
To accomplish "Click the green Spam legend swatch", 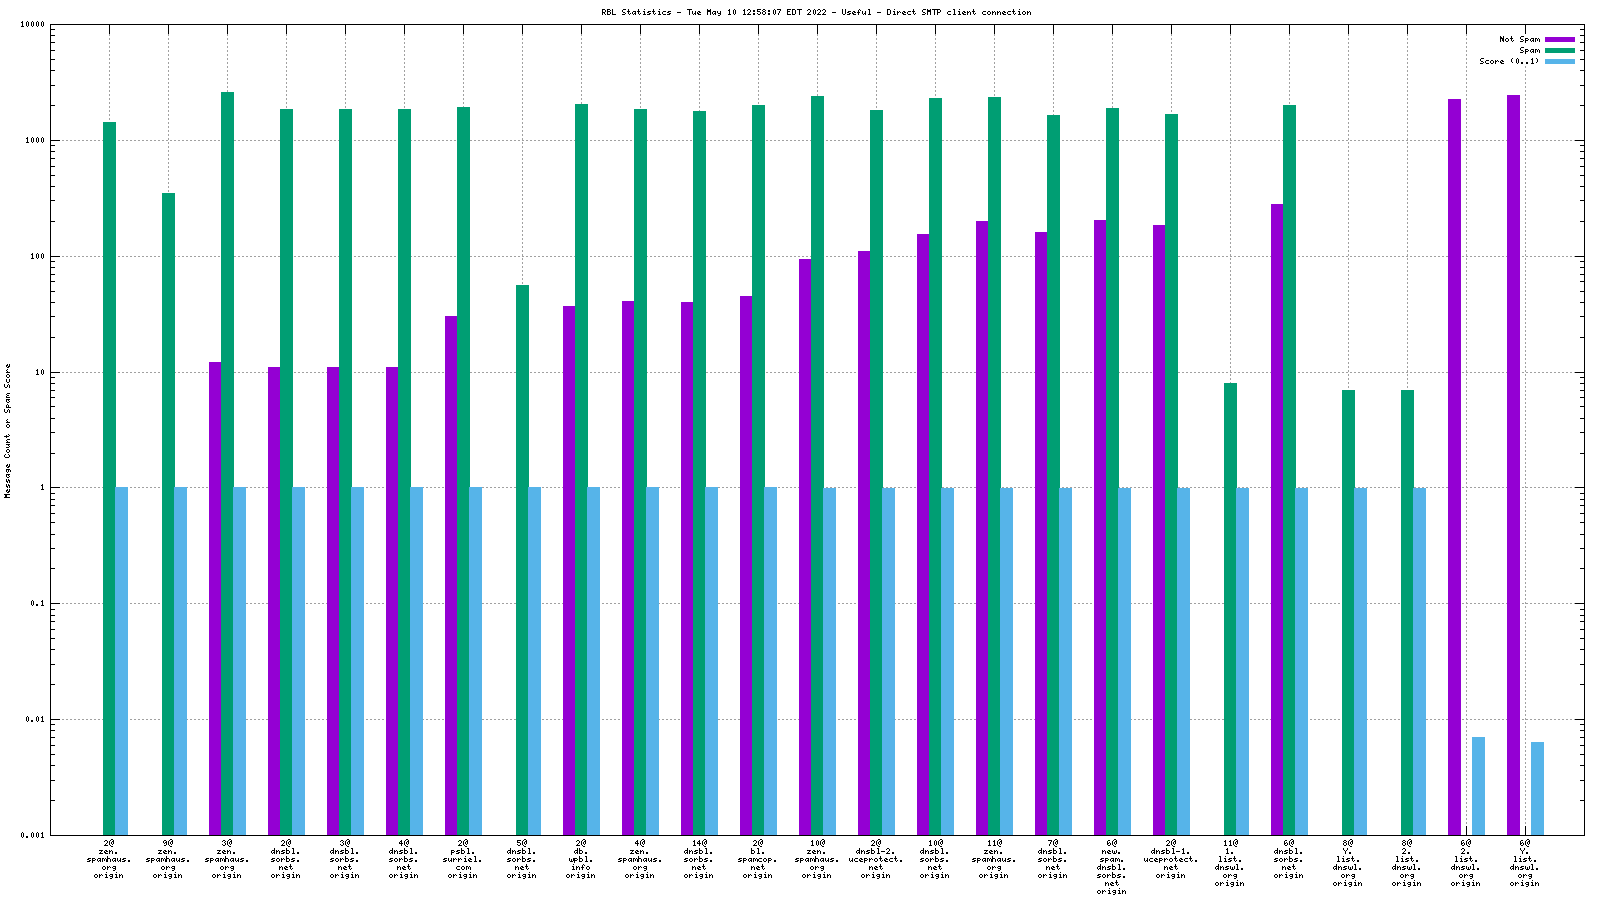I will 1559,50.
